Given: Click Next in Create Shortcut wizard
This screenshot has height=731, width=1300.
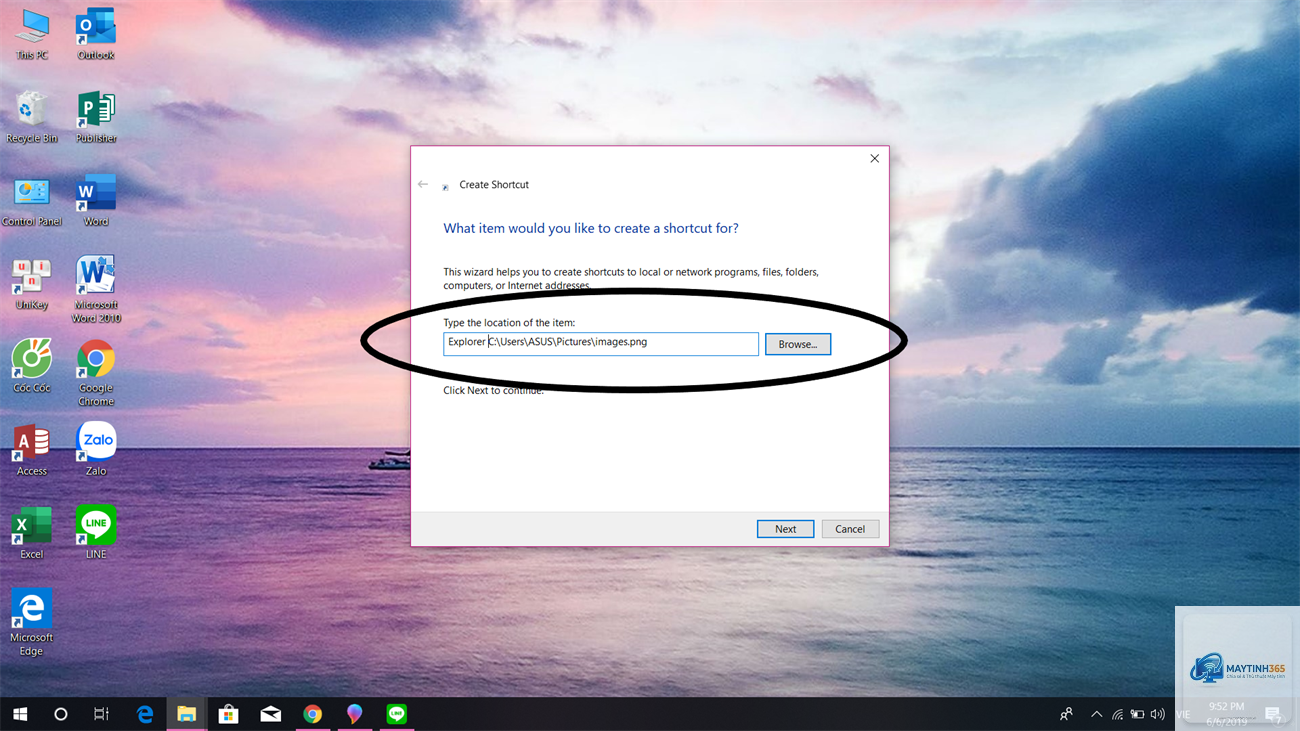Looking at the screenshot, I should (x=786, y=529).
